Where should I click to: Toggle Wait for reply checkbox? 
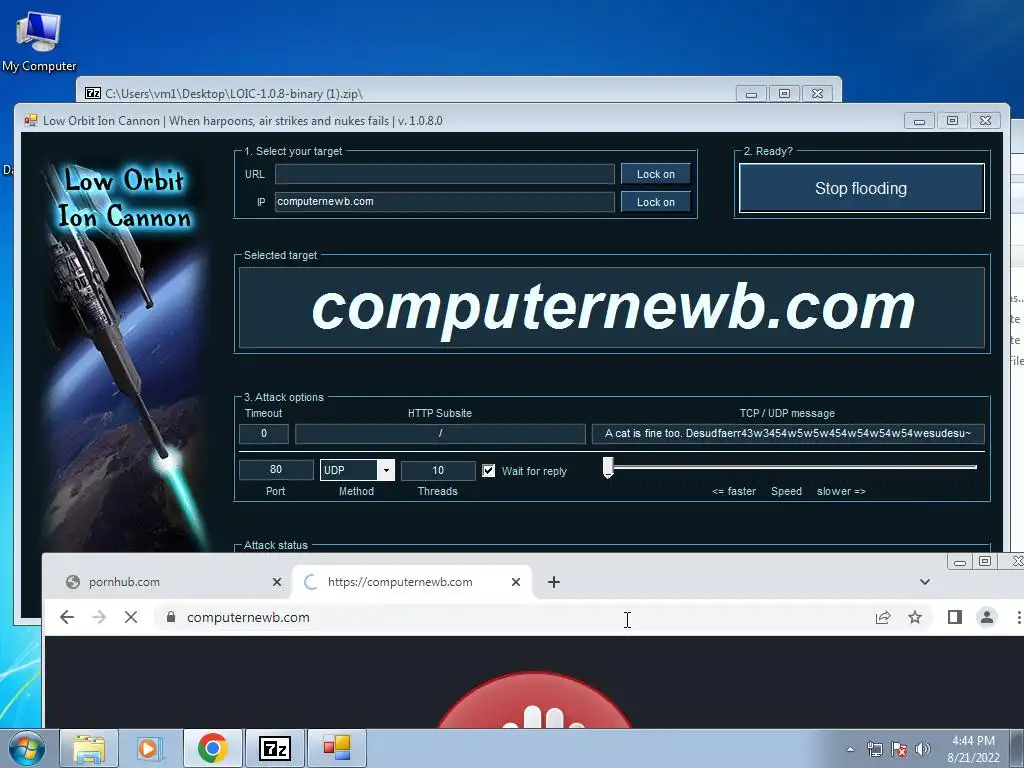pos(488,471)
